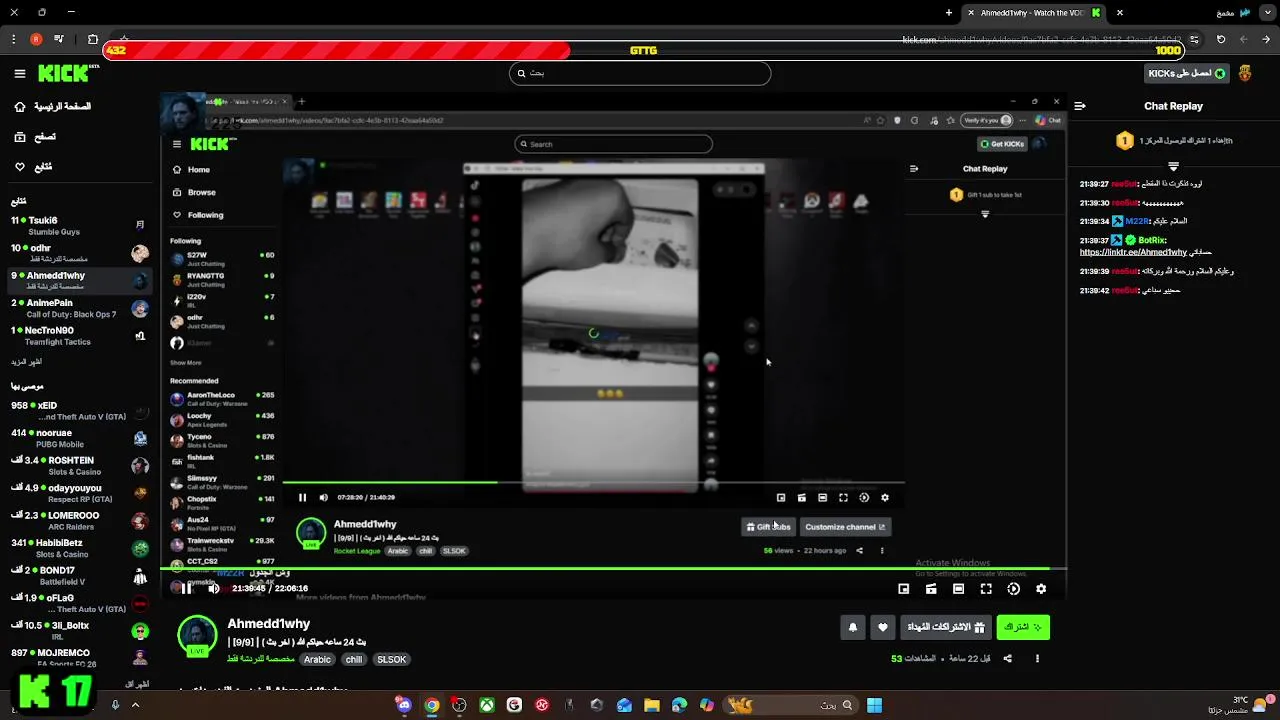Click the green Subscribe button
Screen dimensions: 1280x720
(1023, 627)
